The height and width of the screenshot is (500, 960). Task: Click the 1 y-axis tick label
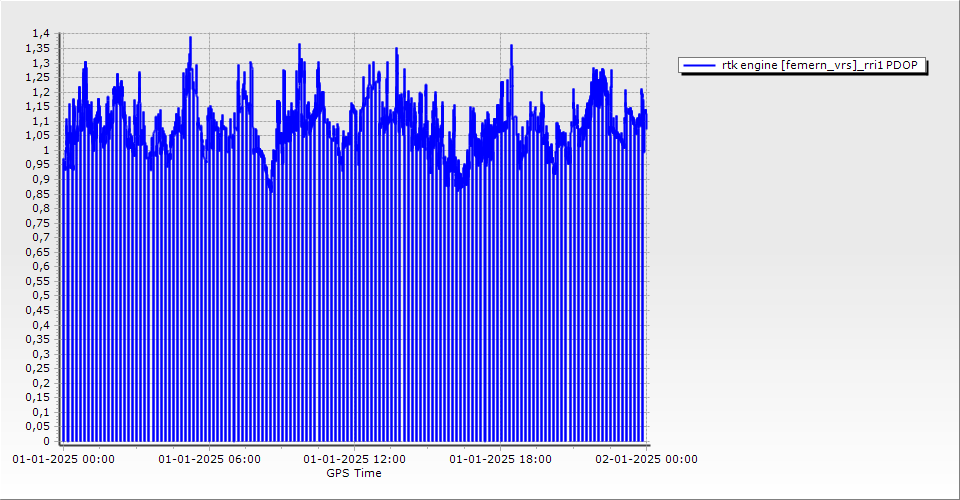(x=46, y=150)
